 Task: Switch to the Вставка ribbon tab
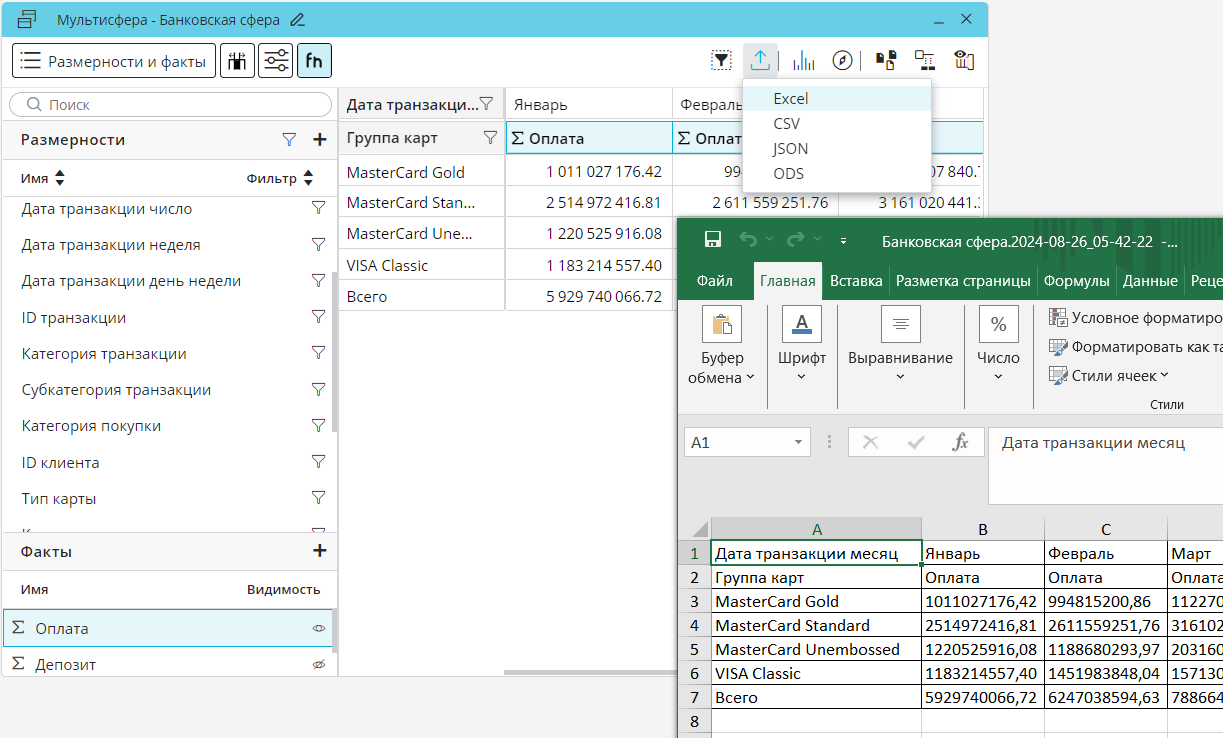[855, 281]
